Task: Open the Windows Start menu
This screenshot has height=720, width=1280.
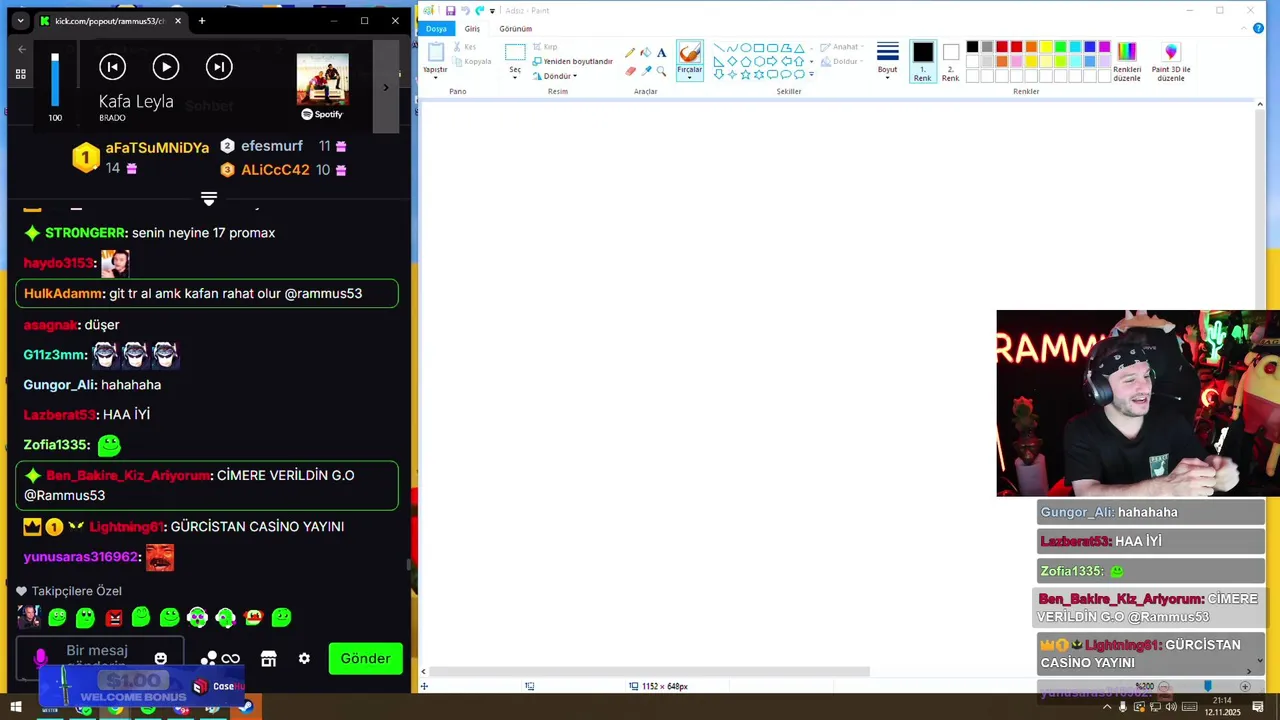Action: point(16,708)
